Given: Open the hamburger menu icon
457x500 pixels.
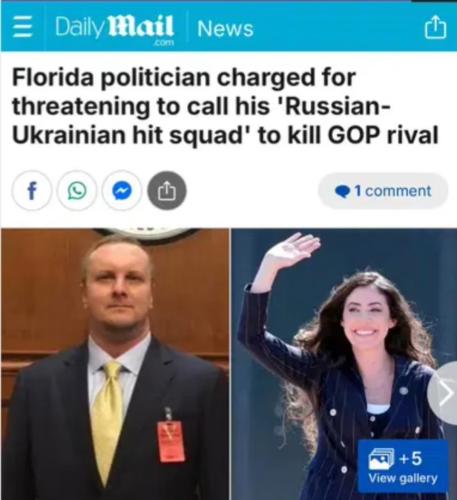Looking at the screenshot, I should click(23, 28).
